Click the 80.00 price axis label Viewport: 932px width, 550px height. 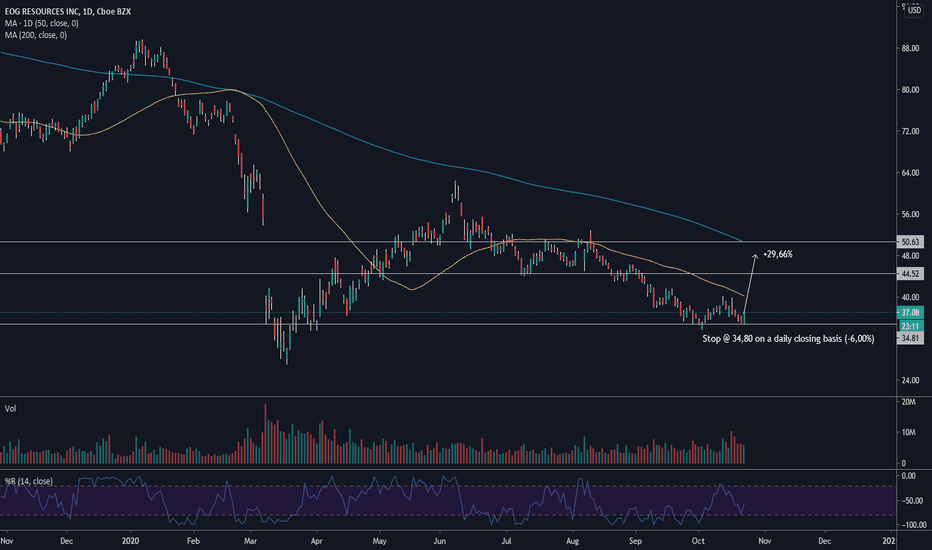pyautogui.click(x=910, y=90)
